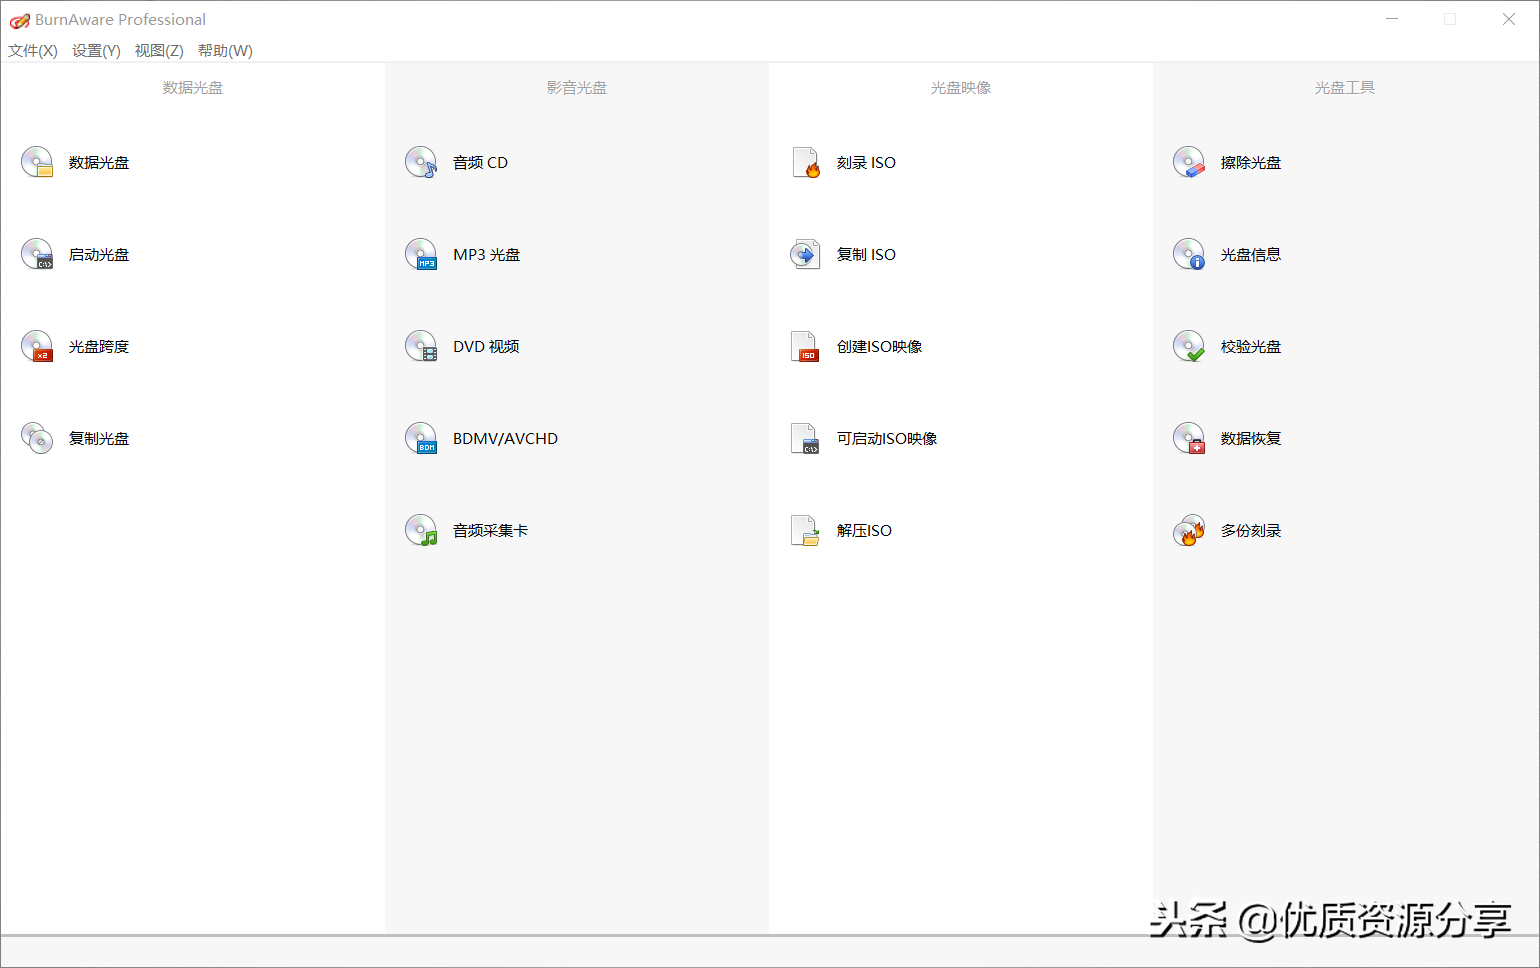Screen dimensions: 1540x968
Task: Choose the 音频 CD label
Action: pyautogui.click(x=480, y=163)
